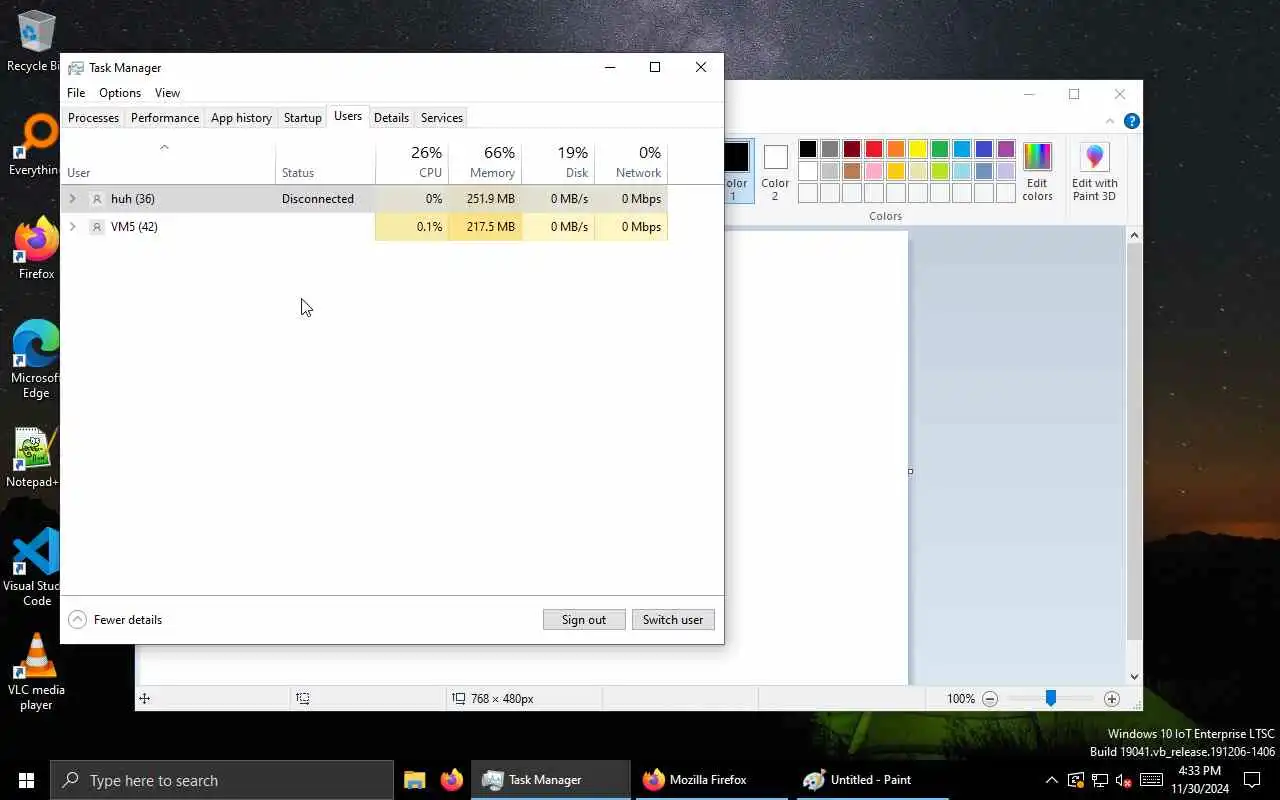Click the Task Manager taskbar button
The image size is (1280, 800).
point(550,780)
